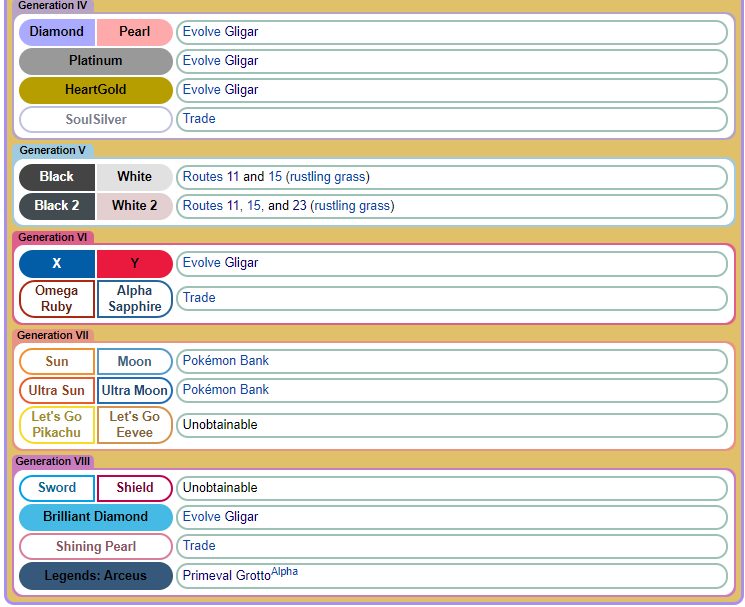Select Primeval Grotto text
Image resolution: width=745 pixels, height=607 pixels.
pyautogui.click(x=227, y=576)
